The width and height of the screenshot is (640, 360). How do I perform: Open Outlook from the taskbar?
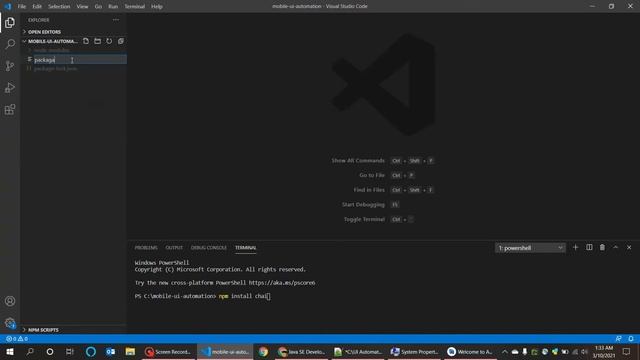click(110, 351)
